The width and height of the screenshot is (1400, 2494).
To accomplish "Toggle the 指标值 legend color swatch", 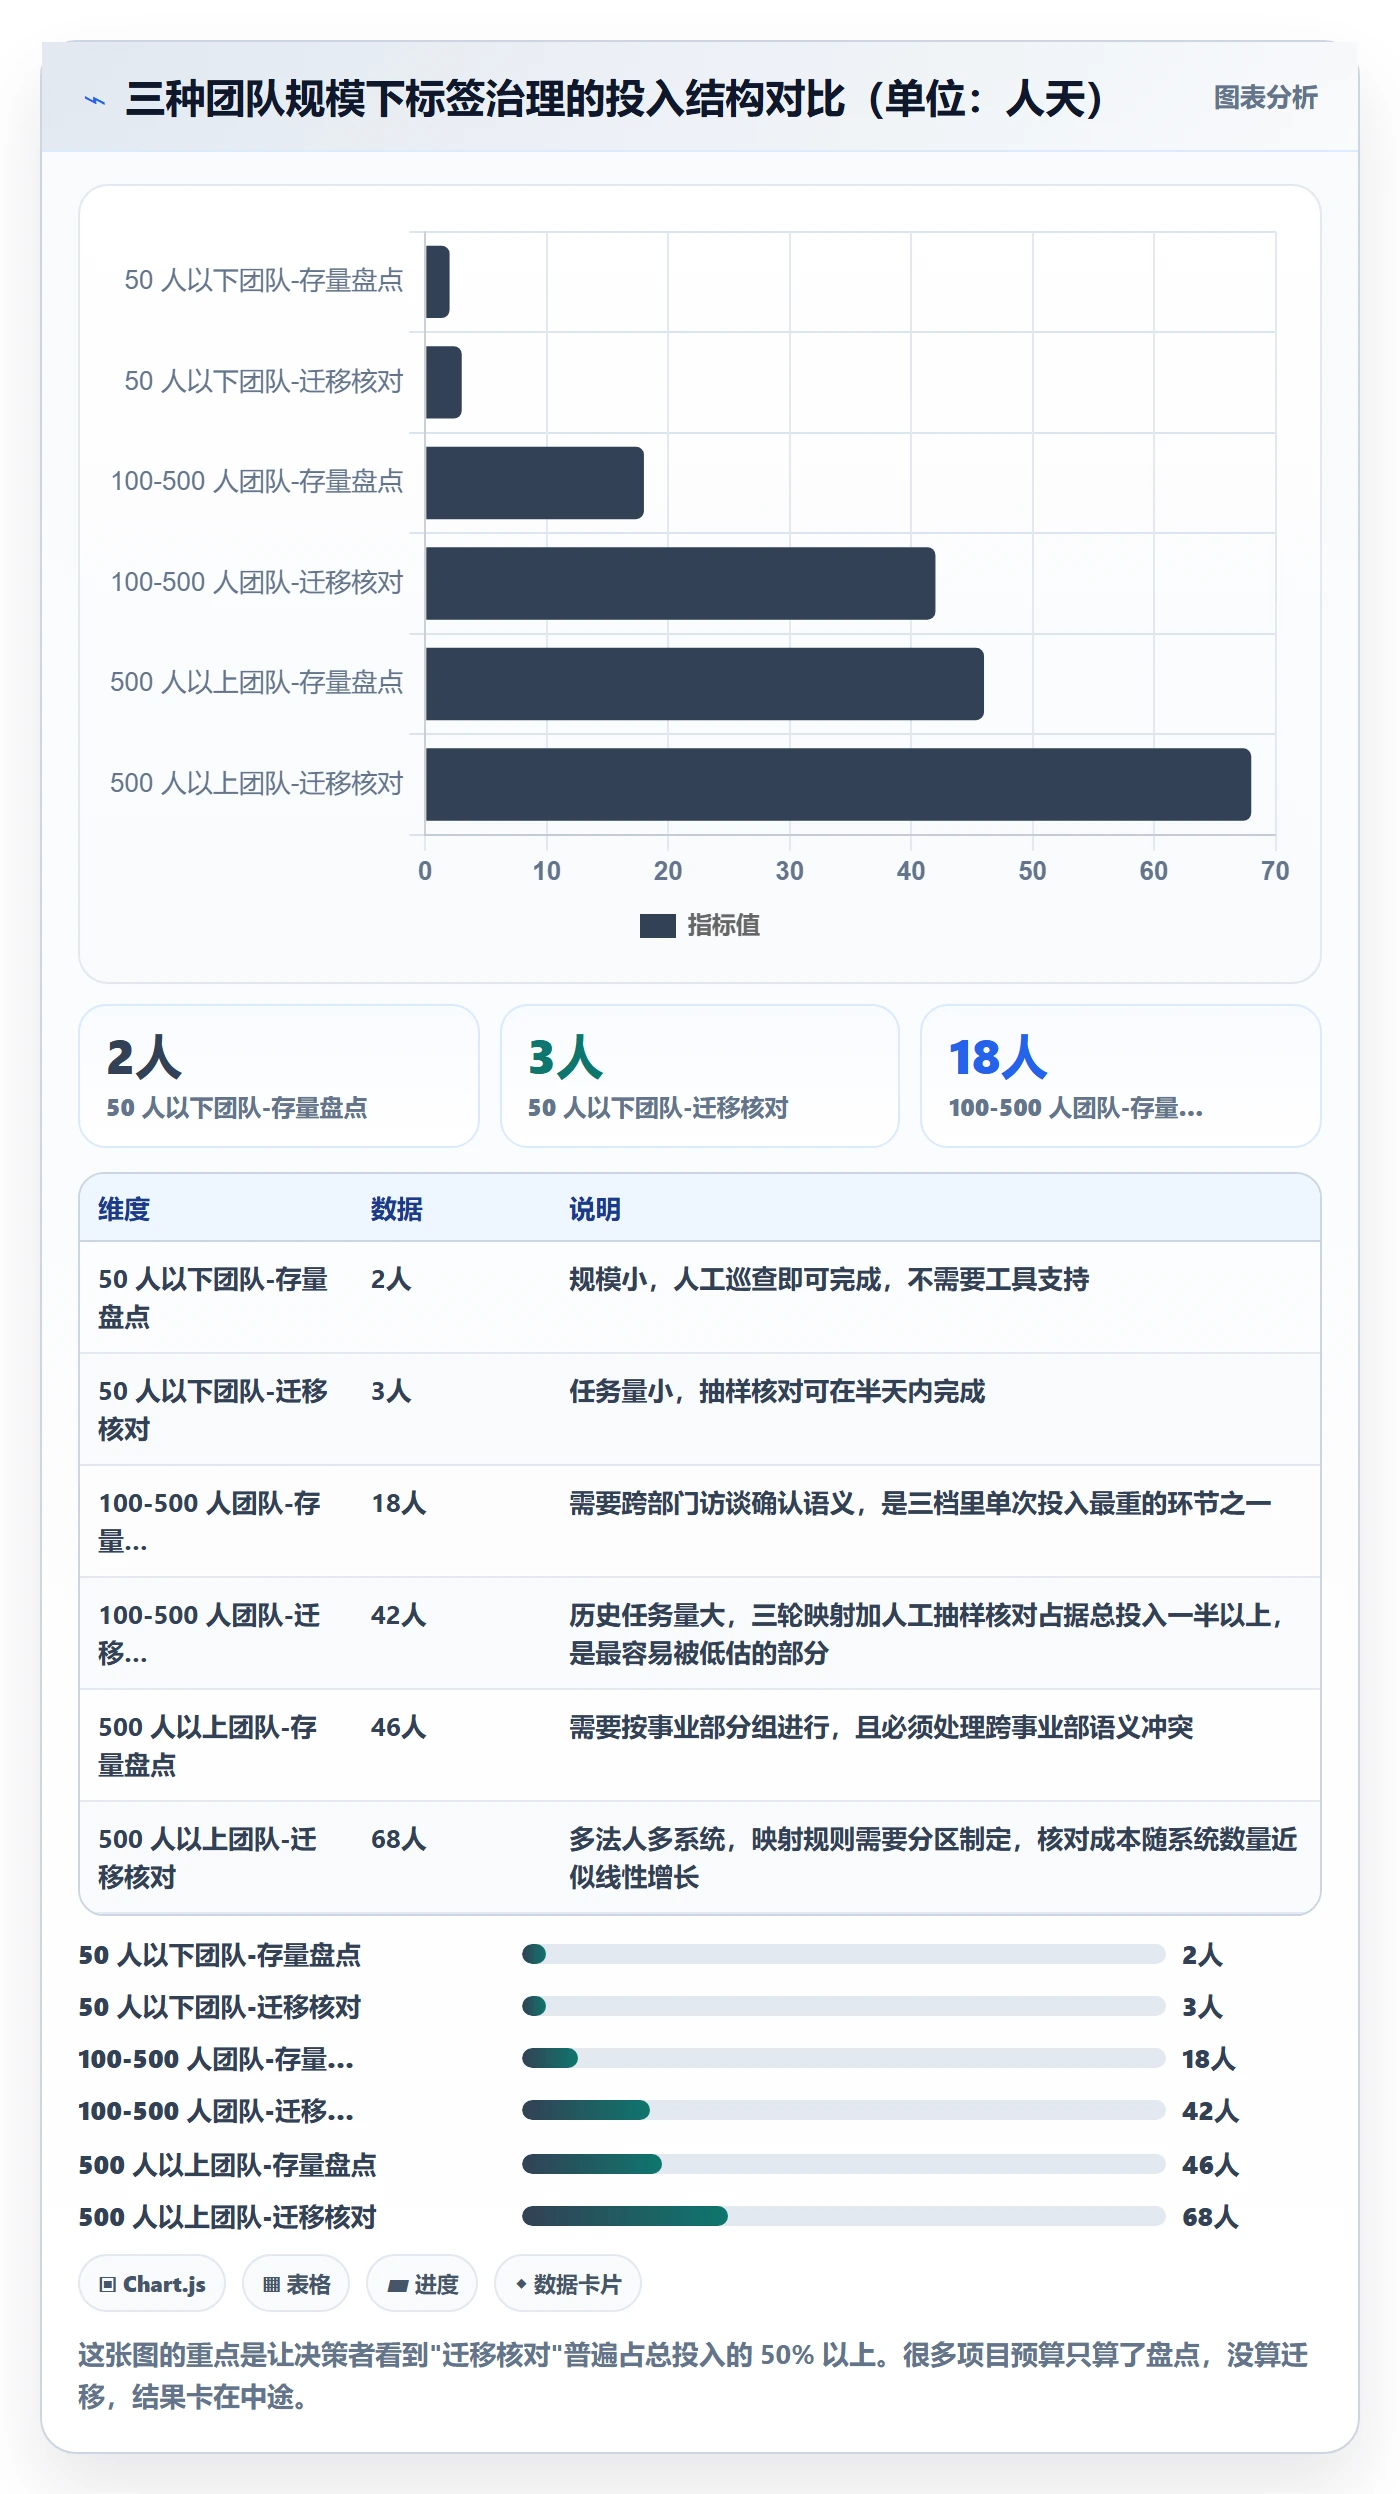I will (x=657, y=926).
